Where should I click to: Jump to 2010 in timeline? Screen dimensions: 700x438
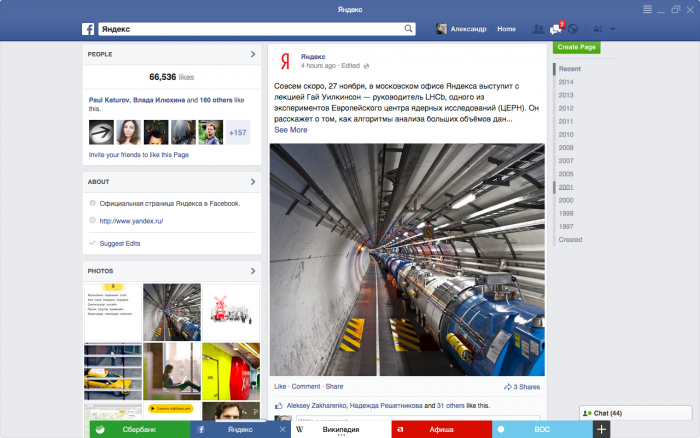coord(566,134)
